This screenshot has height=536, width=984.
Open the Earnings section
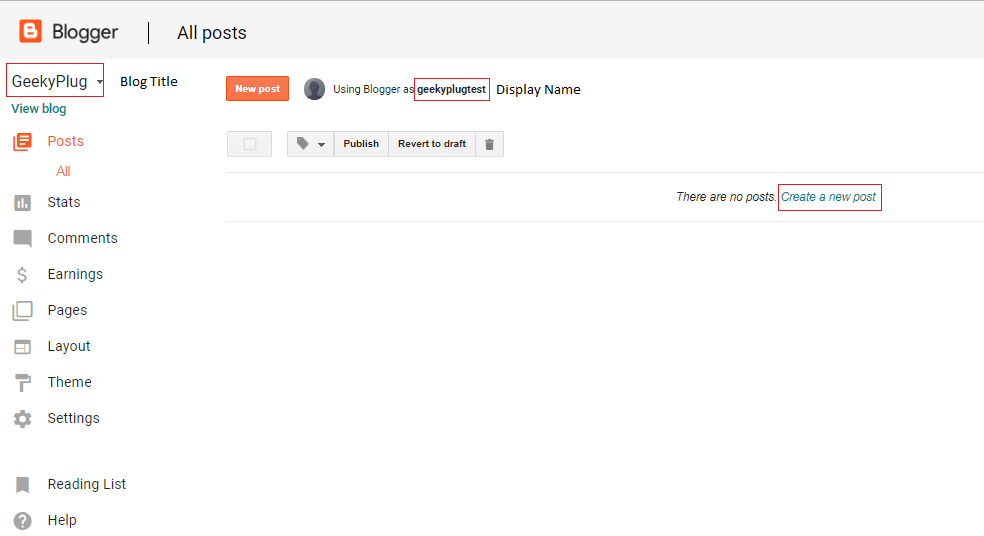tap(75, 274)
